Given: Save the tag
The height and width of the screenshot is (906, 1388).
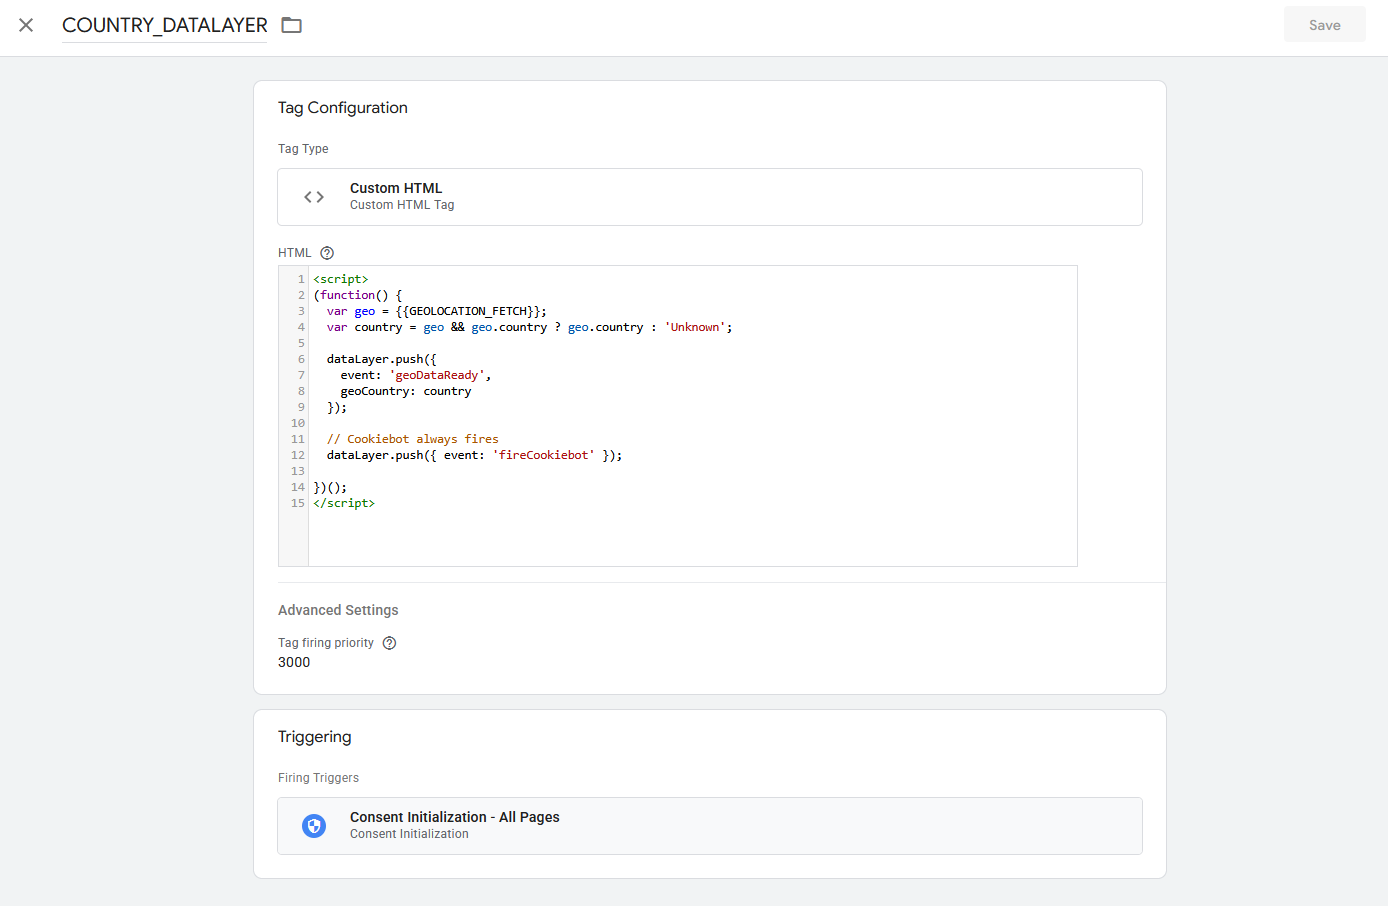Looking at the screenshot, I should tap(1325, 25).
